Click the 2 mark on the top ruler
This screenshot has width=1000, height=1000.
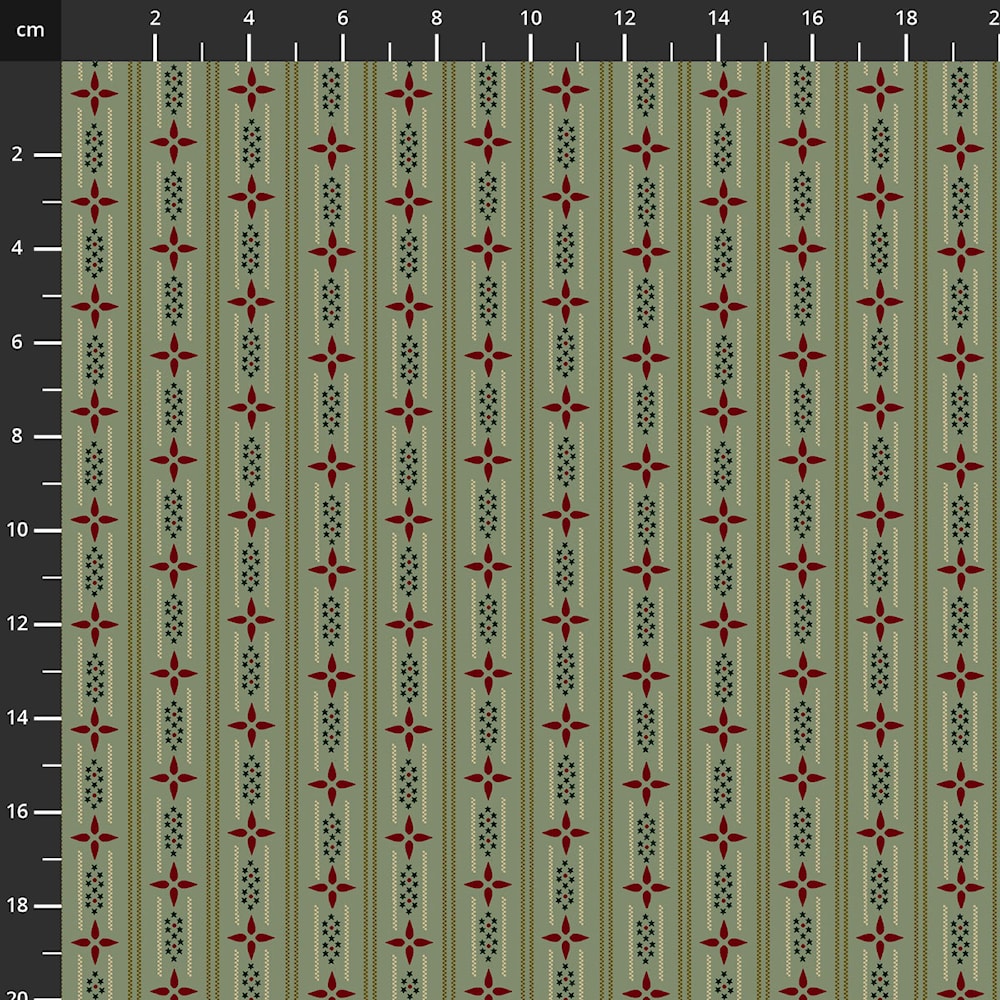[155, 18]
